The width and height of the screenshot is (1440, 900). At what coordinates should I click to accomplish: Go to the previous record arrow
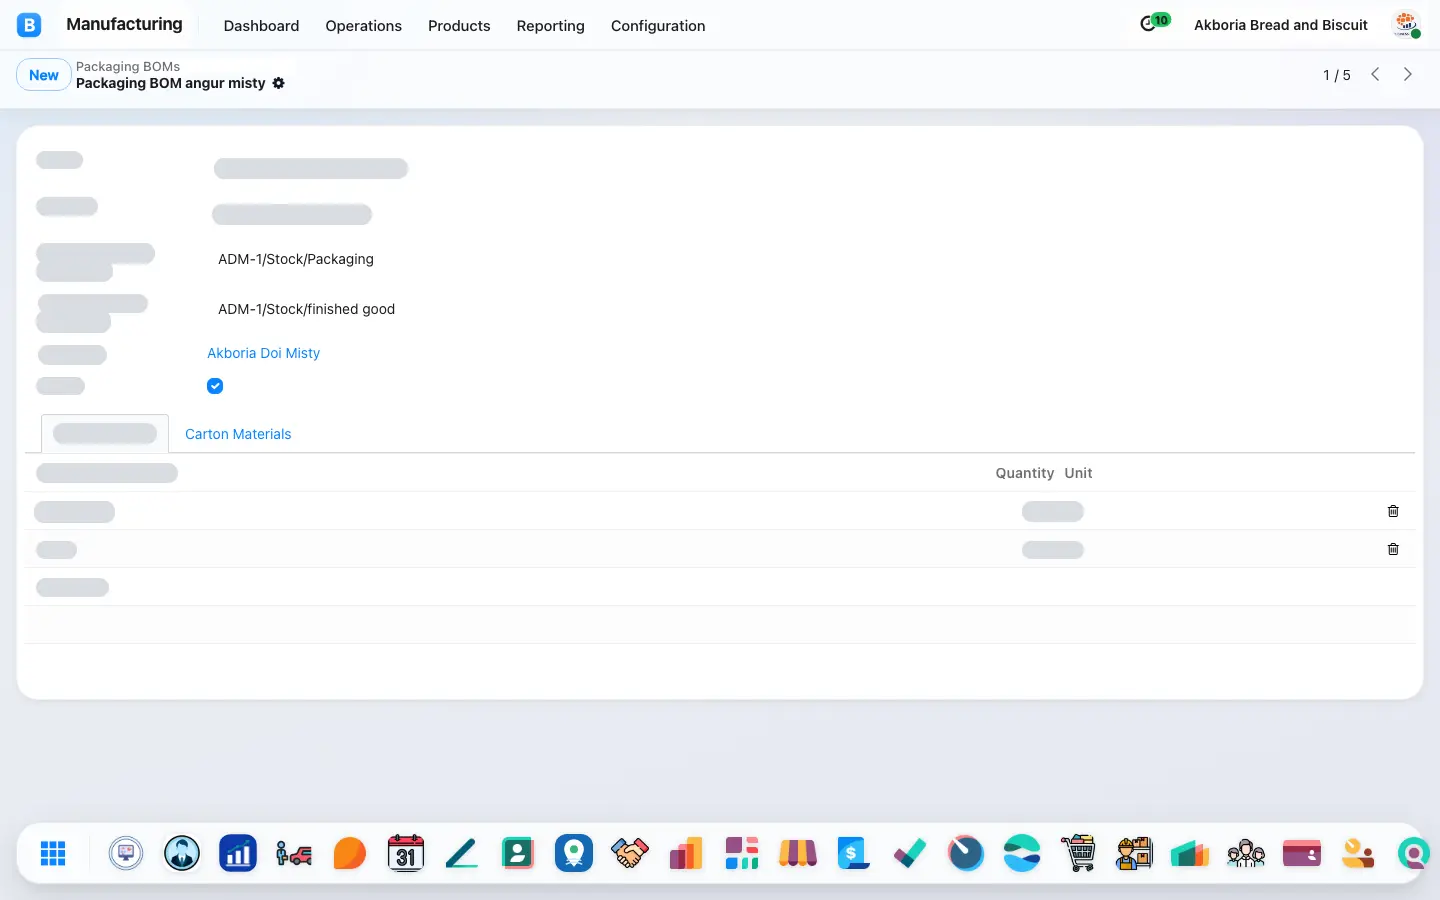[1375, 74]
